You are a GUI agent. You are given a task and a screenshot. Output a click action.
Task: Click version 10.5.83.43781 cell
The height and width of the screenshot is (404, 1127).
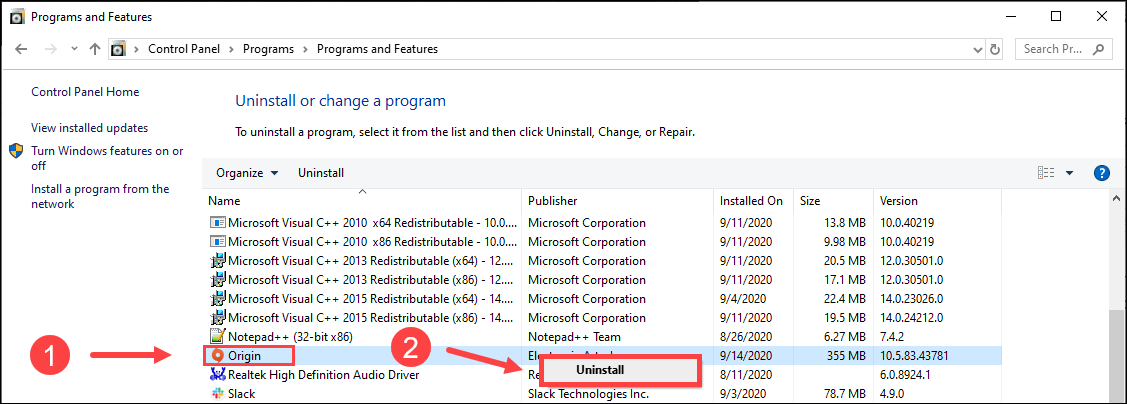pos(914,355)
